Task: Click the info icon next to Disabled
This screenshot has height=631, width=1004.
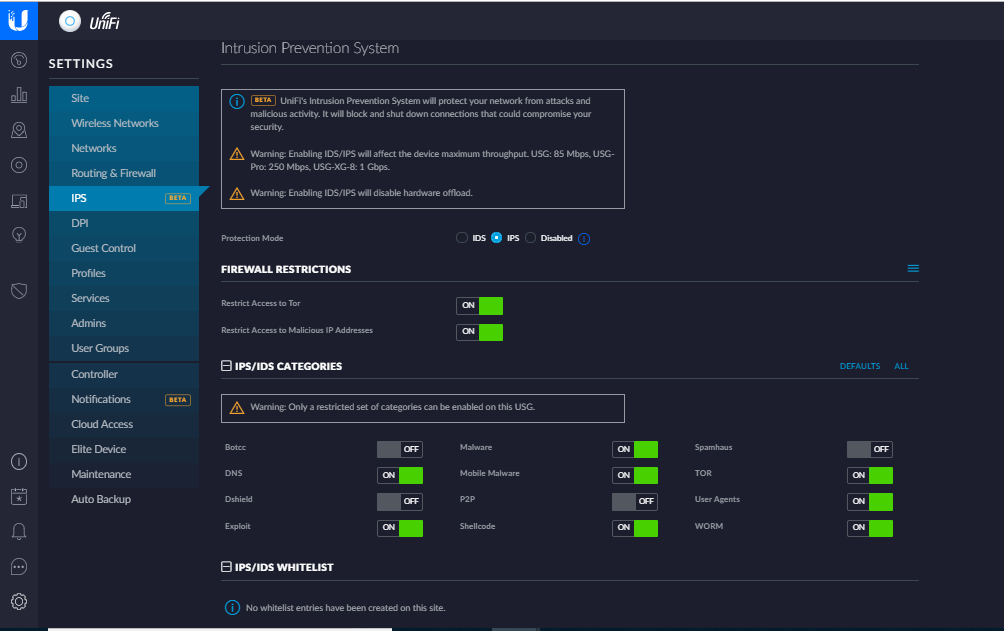Action: point(584,239)
